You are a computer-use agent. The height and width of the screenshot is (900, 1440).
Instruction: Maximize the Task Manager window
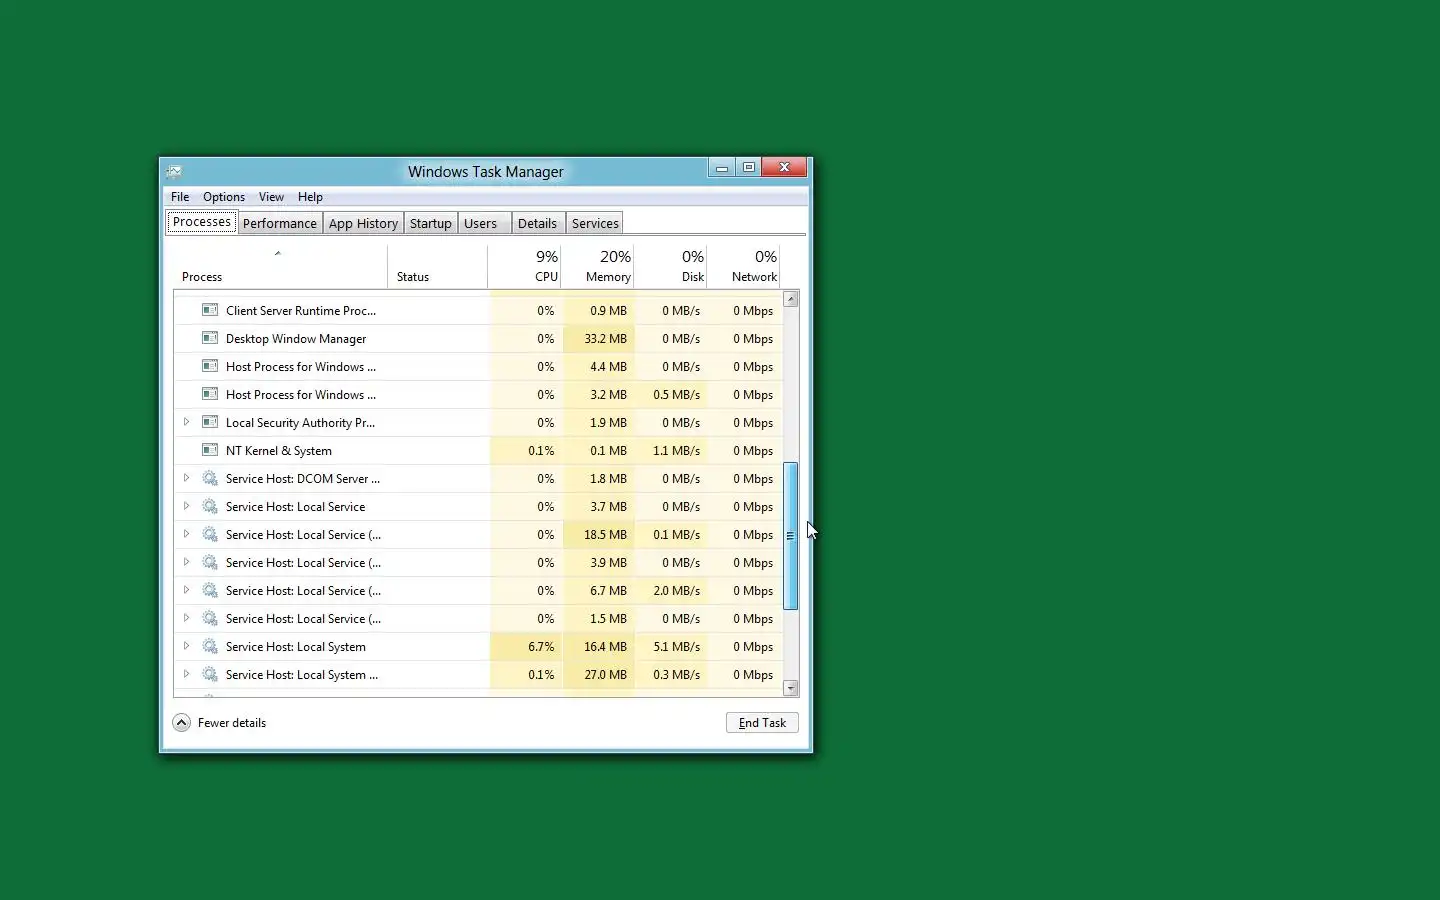coord(749,168)
